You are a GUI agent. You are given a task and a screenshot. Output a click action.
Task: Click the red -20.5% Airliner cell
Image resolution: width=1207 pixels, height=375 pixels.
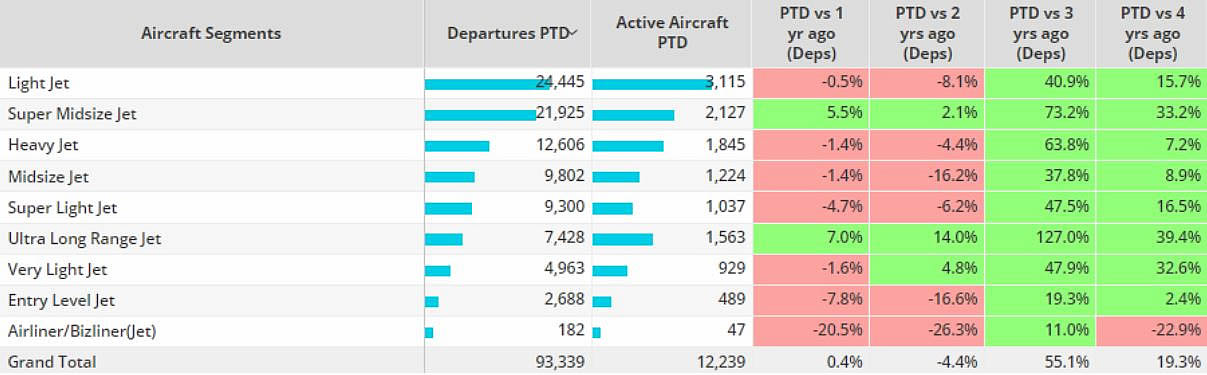tap(811, 332)
